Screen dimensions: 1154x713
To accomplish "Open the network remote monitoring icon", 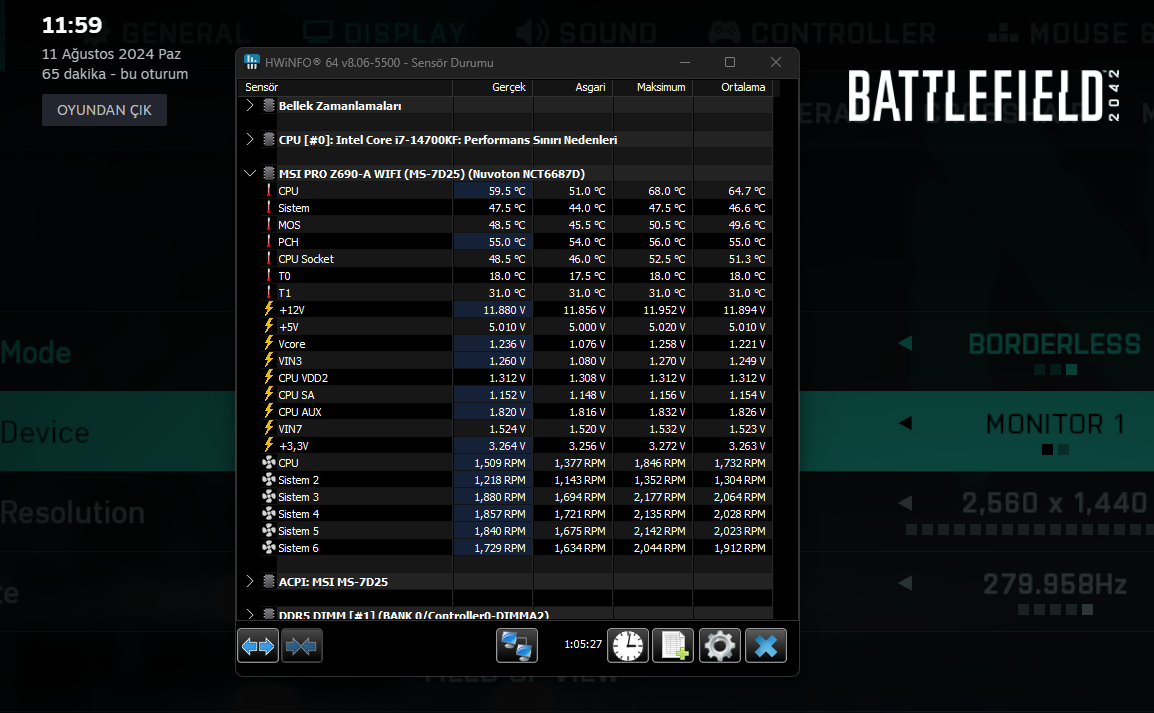I will point(517,646).
